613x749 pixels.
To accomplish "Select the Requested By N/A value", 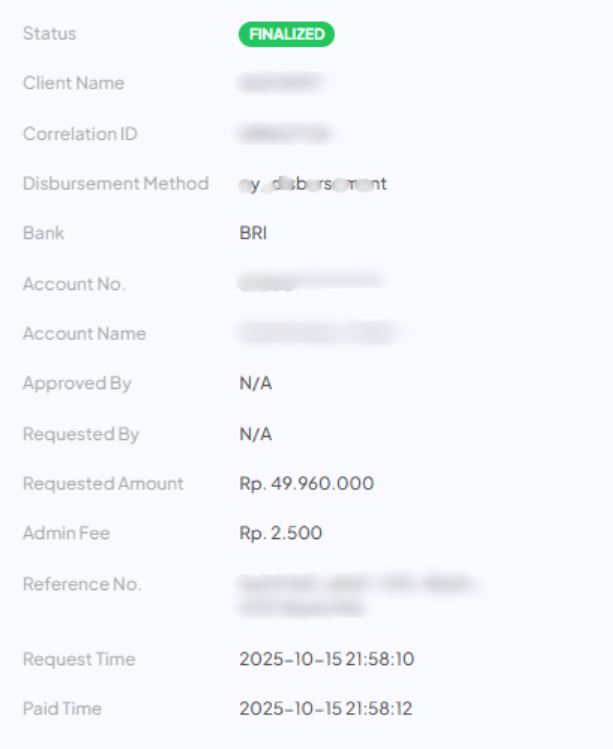I will click(x=255, y=434).
